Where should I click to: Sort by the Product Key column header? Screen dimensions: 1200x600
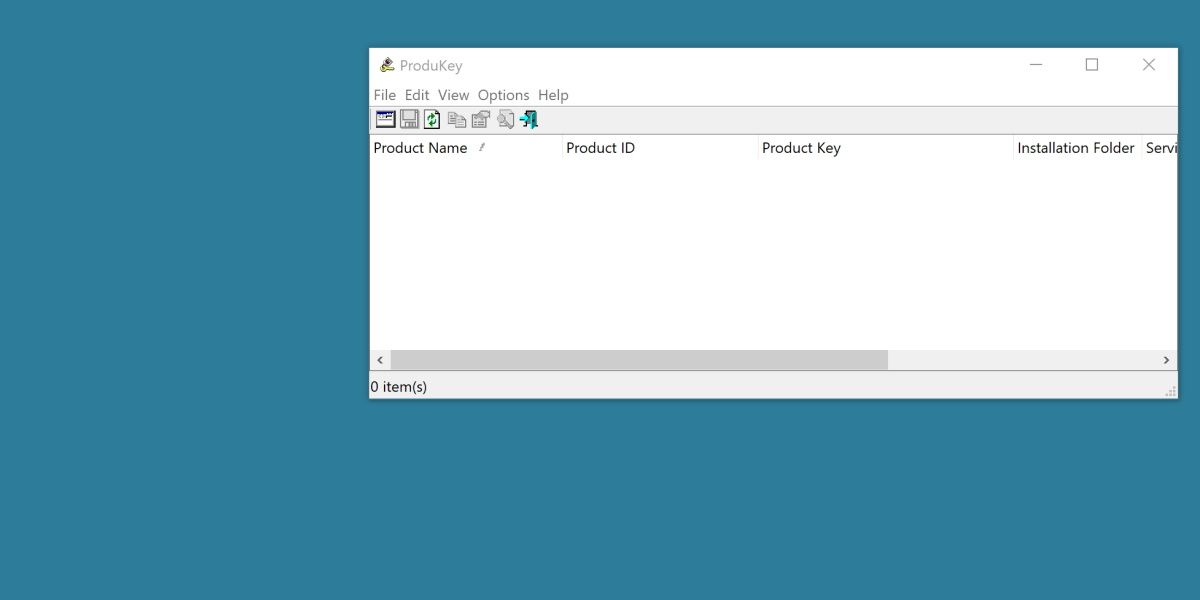click(x=886, y=148)
